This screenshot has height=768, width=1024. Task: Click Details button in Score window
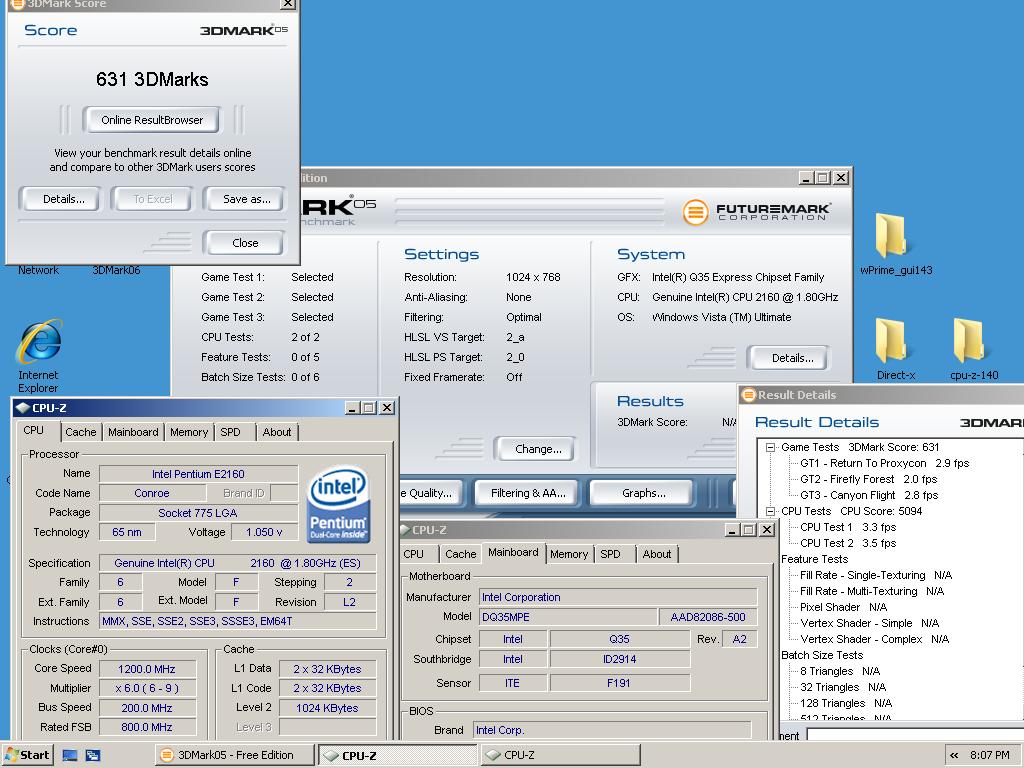point(60,199)
